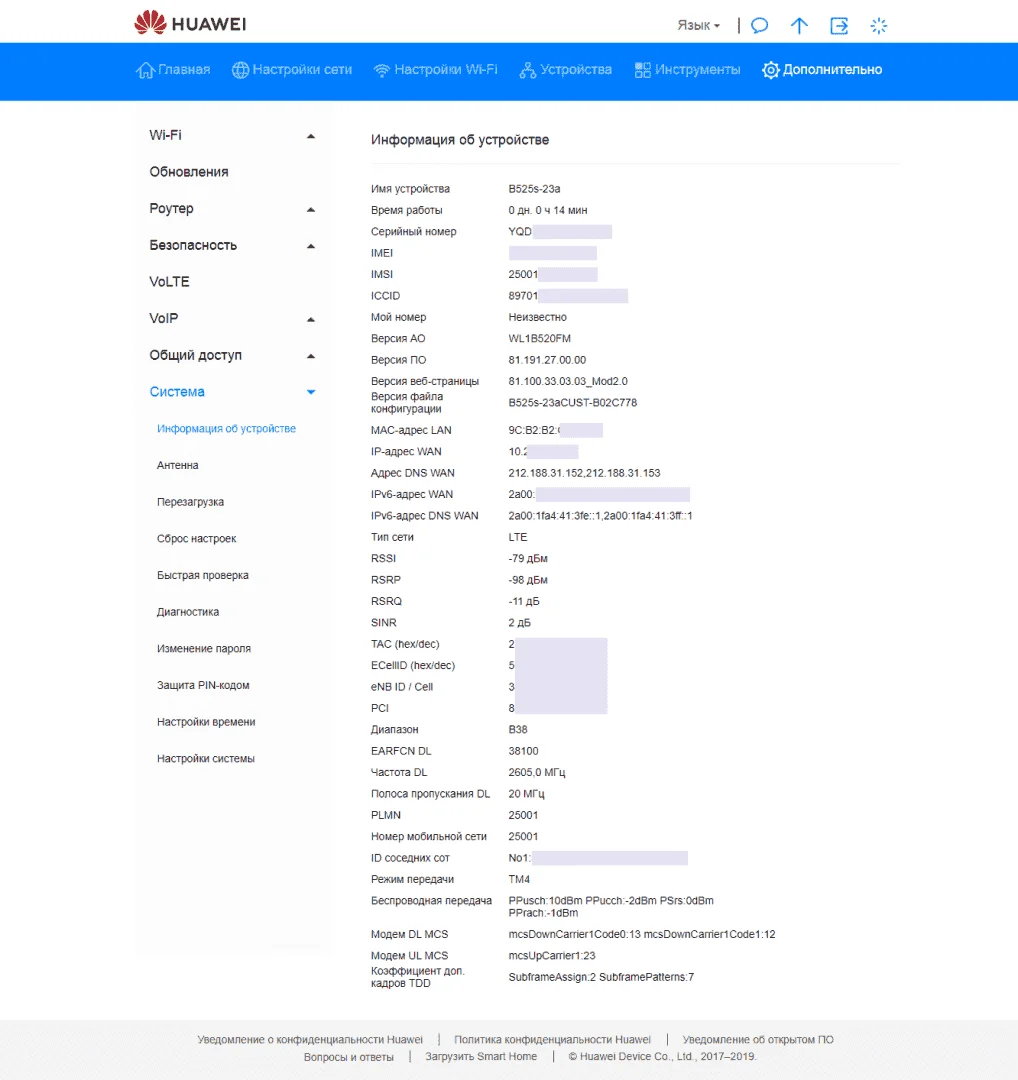This screenshot has height=1080, width=1018.
Task: Open Обновления in the sidebar
Action: coord(189,172)
